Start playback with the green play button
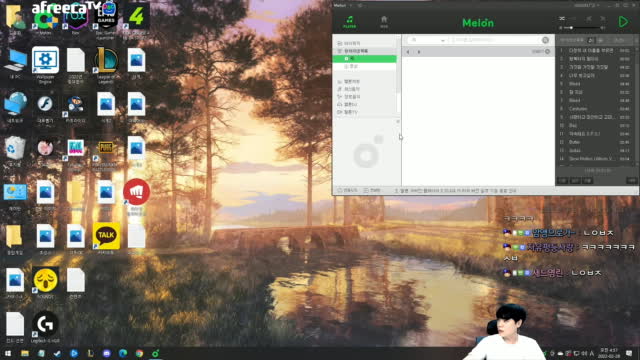The height and width of the screenshot is (360, 640). (623, 22)
